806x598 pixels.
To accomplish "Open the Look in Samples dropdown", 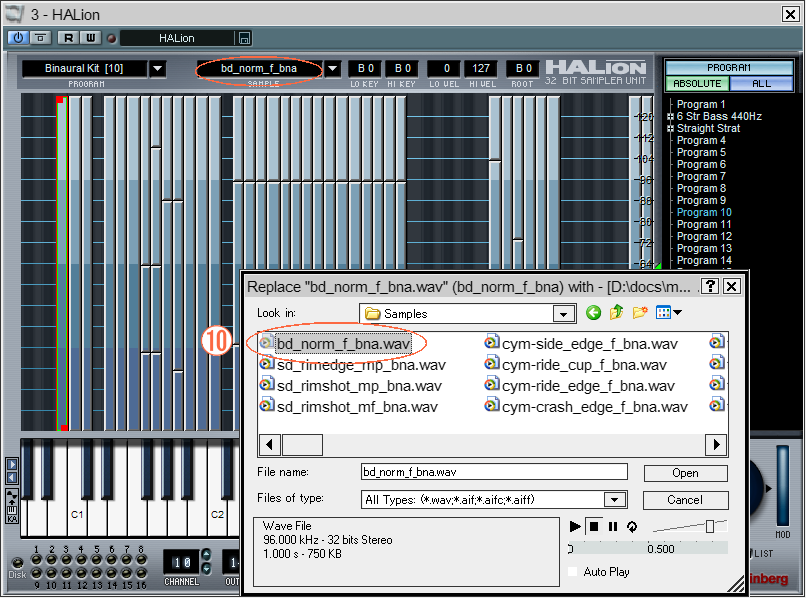I will [564, 314].
